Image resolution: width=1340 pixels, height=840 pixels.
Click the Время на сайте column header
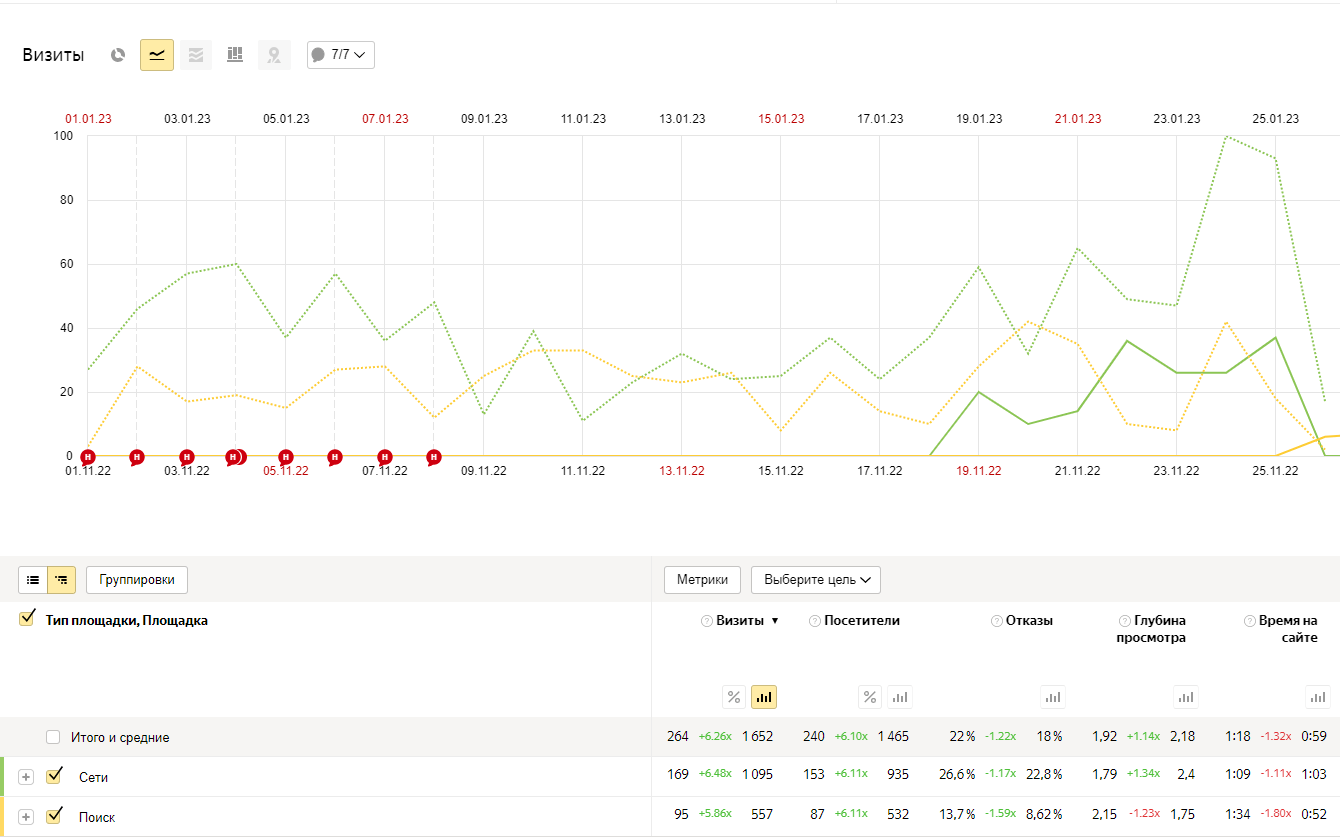[1288, 629]
